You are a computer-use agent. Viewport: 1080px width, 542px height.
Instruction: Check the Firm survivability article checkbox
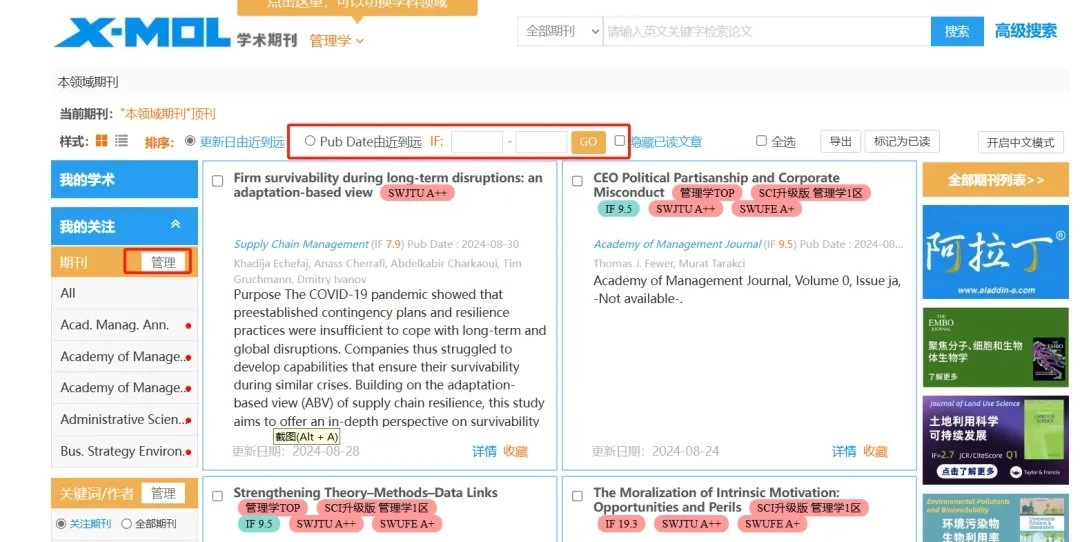(x=218, y=181)
